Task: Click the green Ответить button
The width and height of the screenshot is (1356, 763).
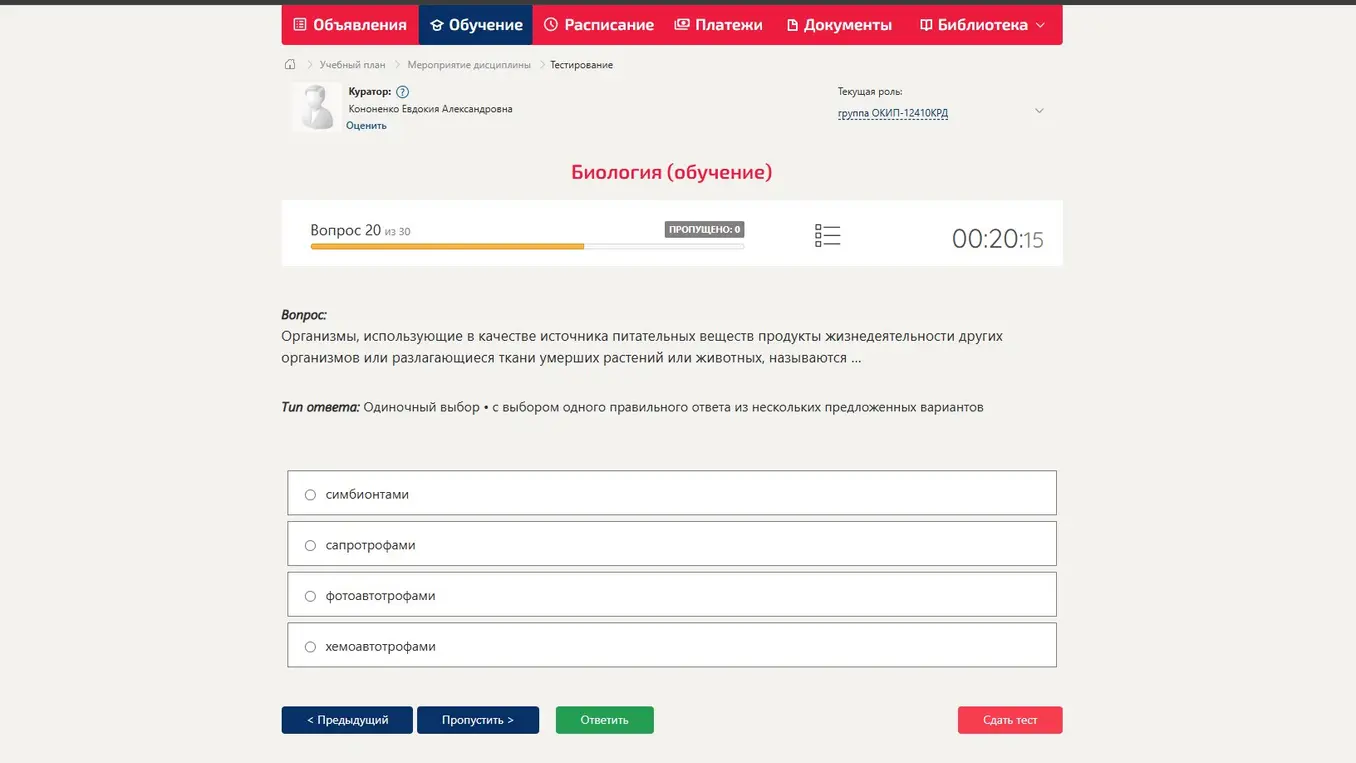Action: pos(605,720)
